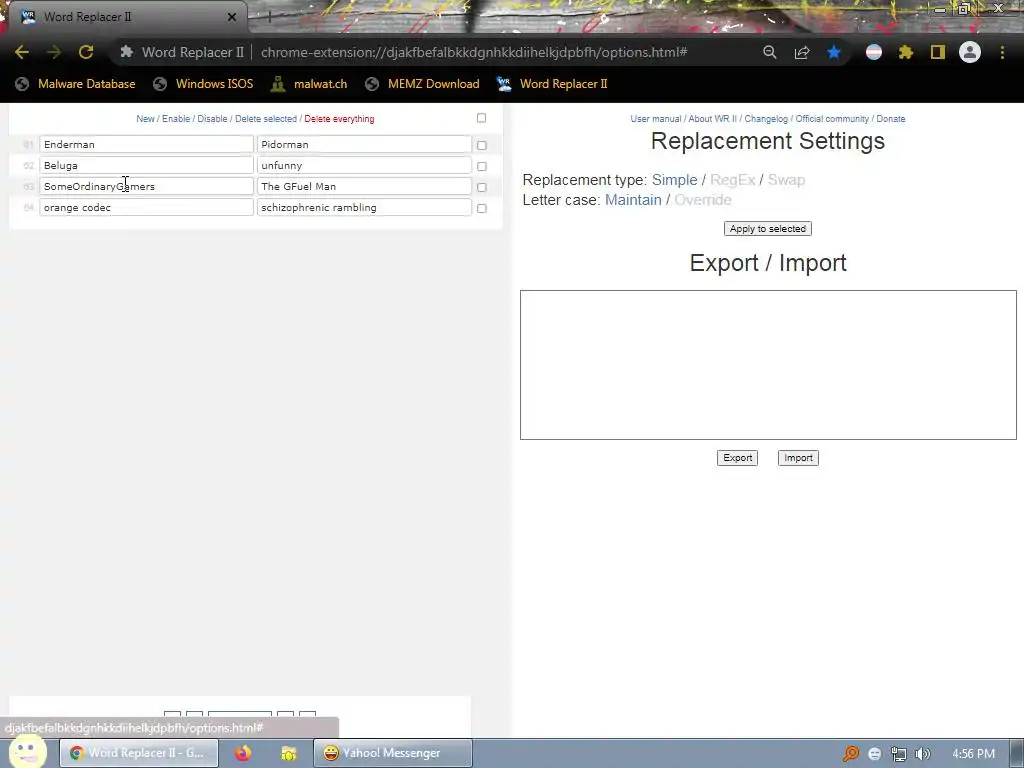Select Swap replacement type
Screen dimensions: 1024x768
(786, 180)
